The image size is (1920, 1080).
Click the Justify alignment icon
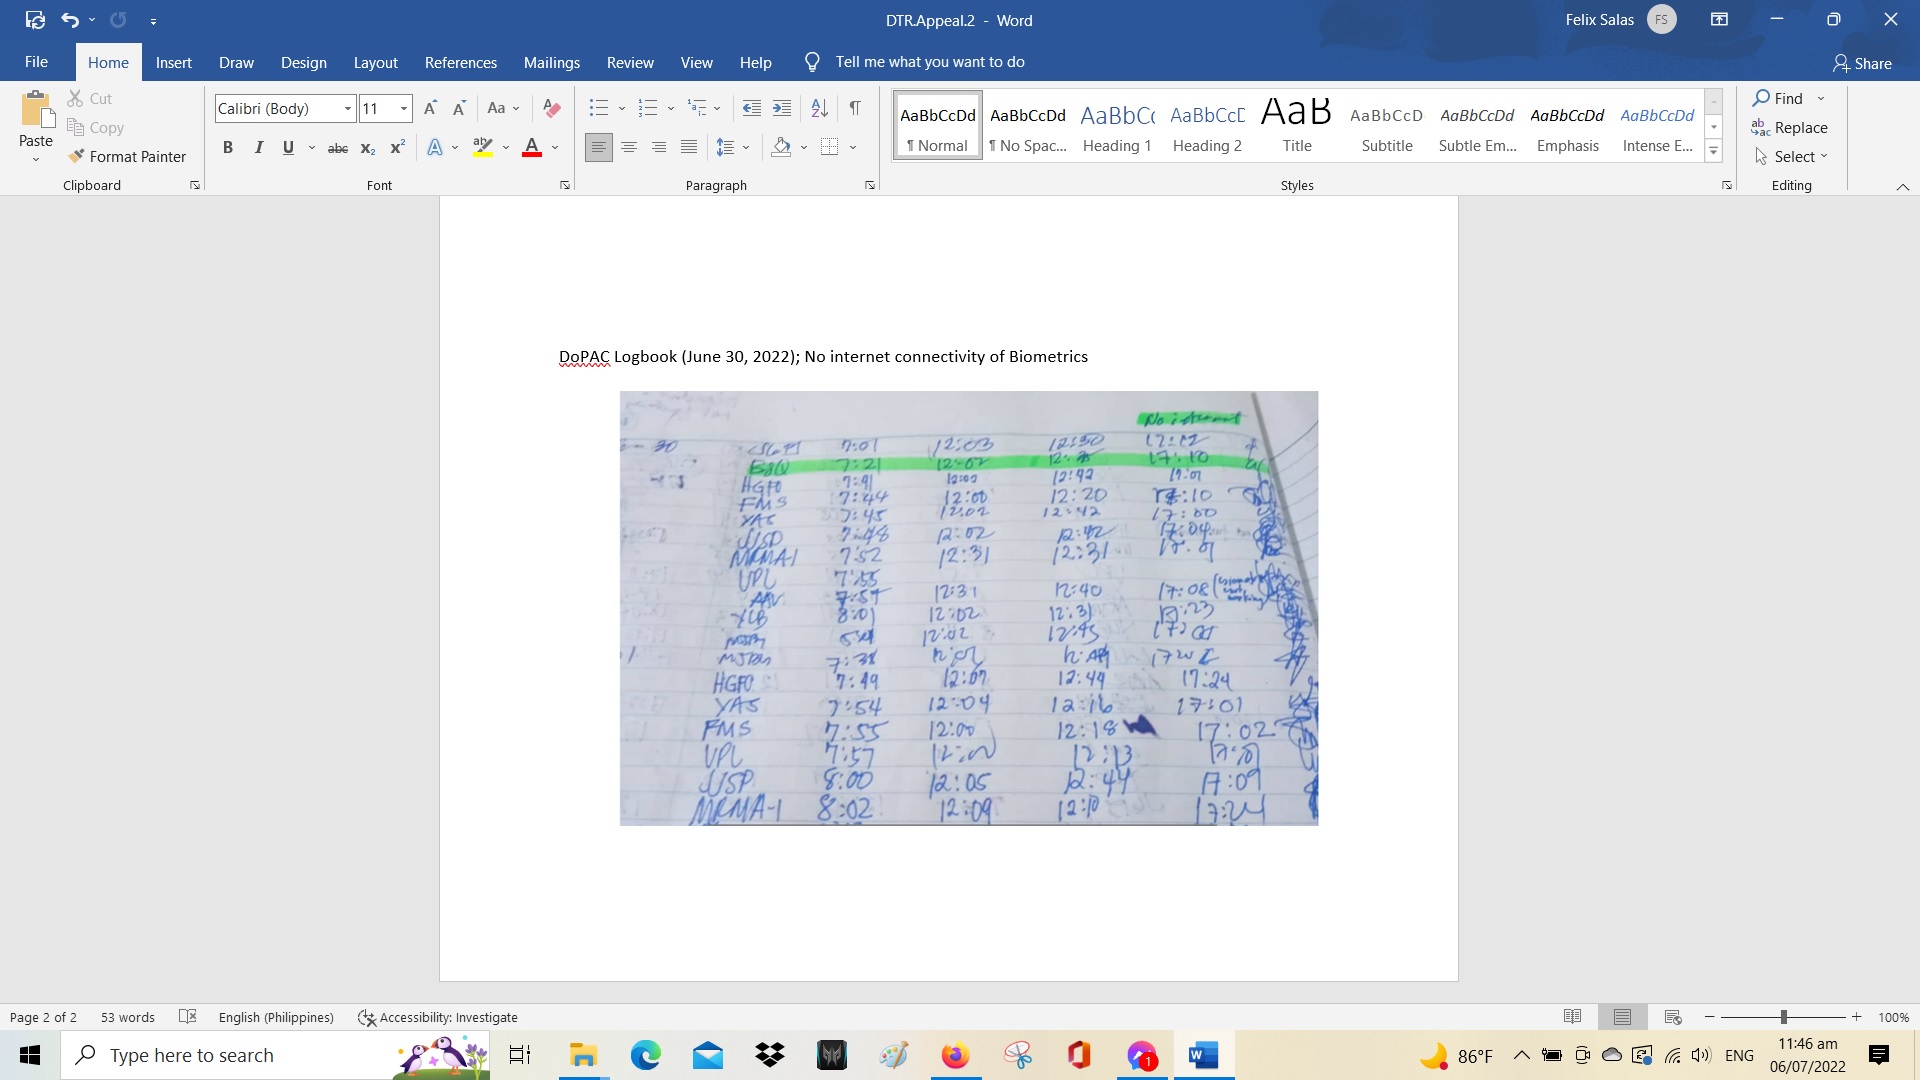689,147
